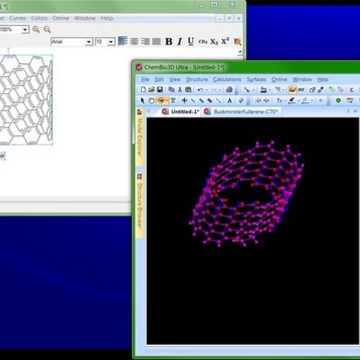This screenshot has width=360, height=360.
Task: Set left text alignment in ChemDraw
Action: point(123,41)
